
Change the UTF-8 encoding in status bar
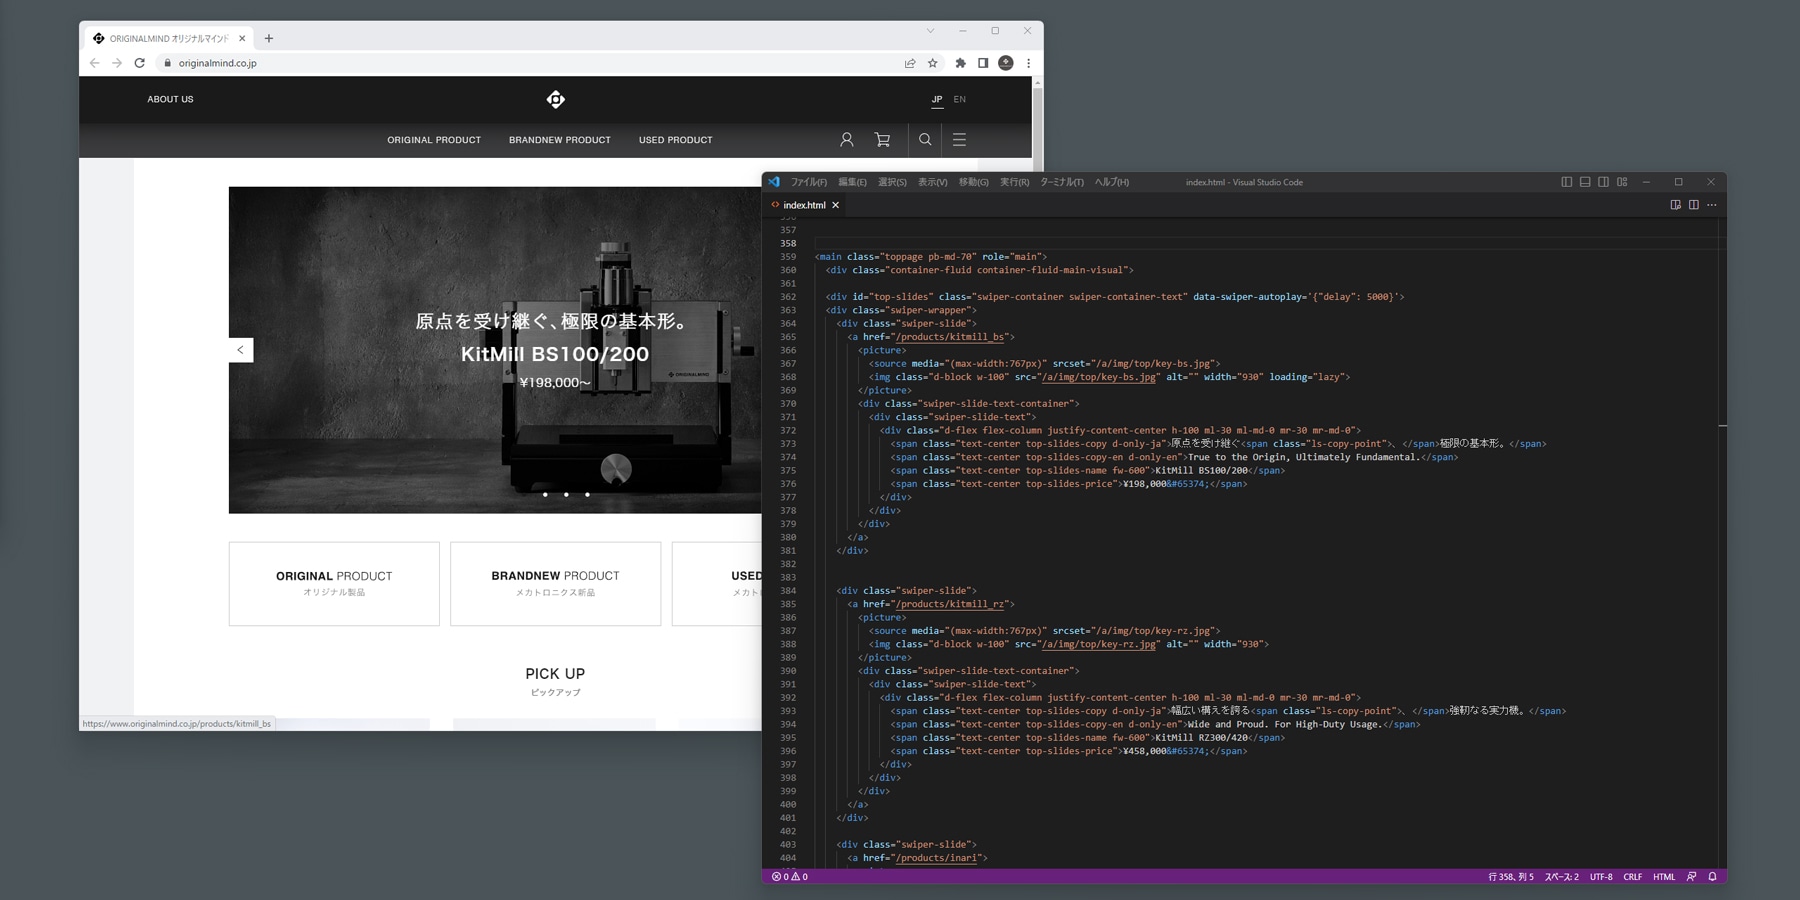click(x=1601, y=877)
